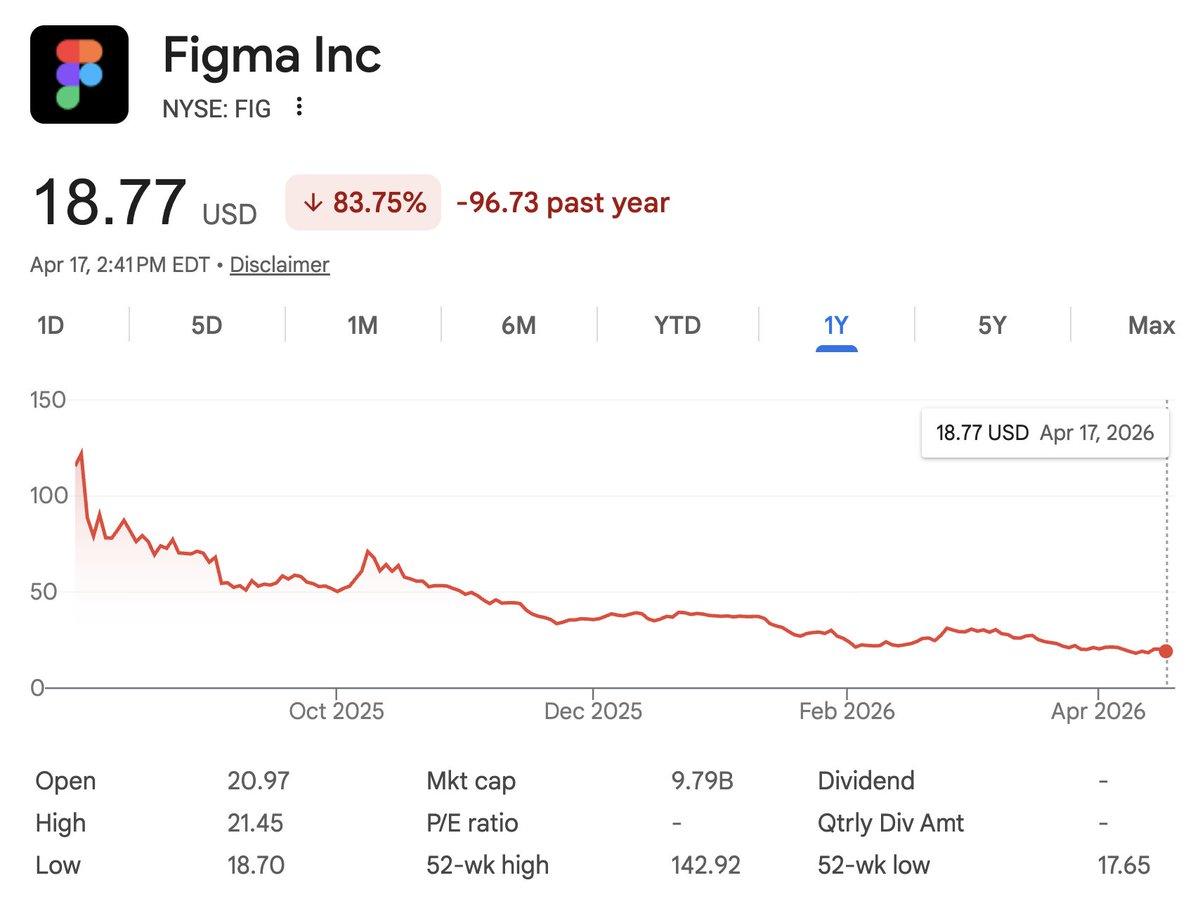Screen dimensions: 1200x918
Task: Open the three-dot more options menu
Action: [299, 107]
